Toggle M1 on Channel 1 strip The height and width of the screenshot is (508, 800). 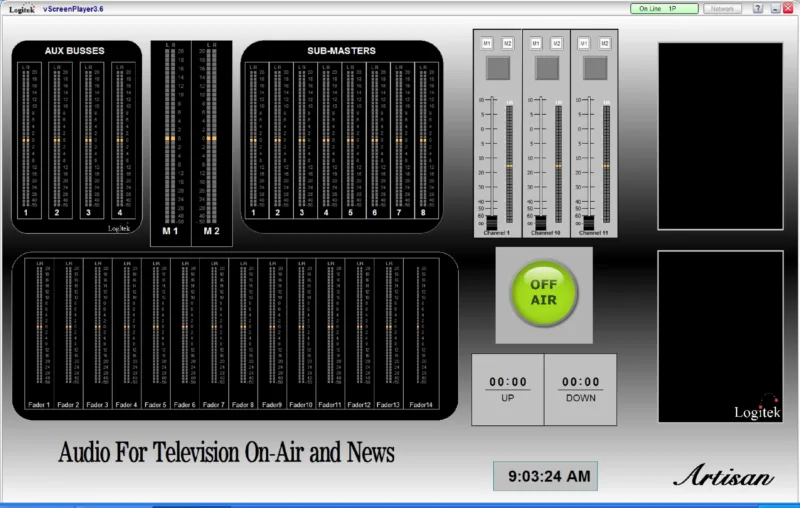click(x=487, y=44)
